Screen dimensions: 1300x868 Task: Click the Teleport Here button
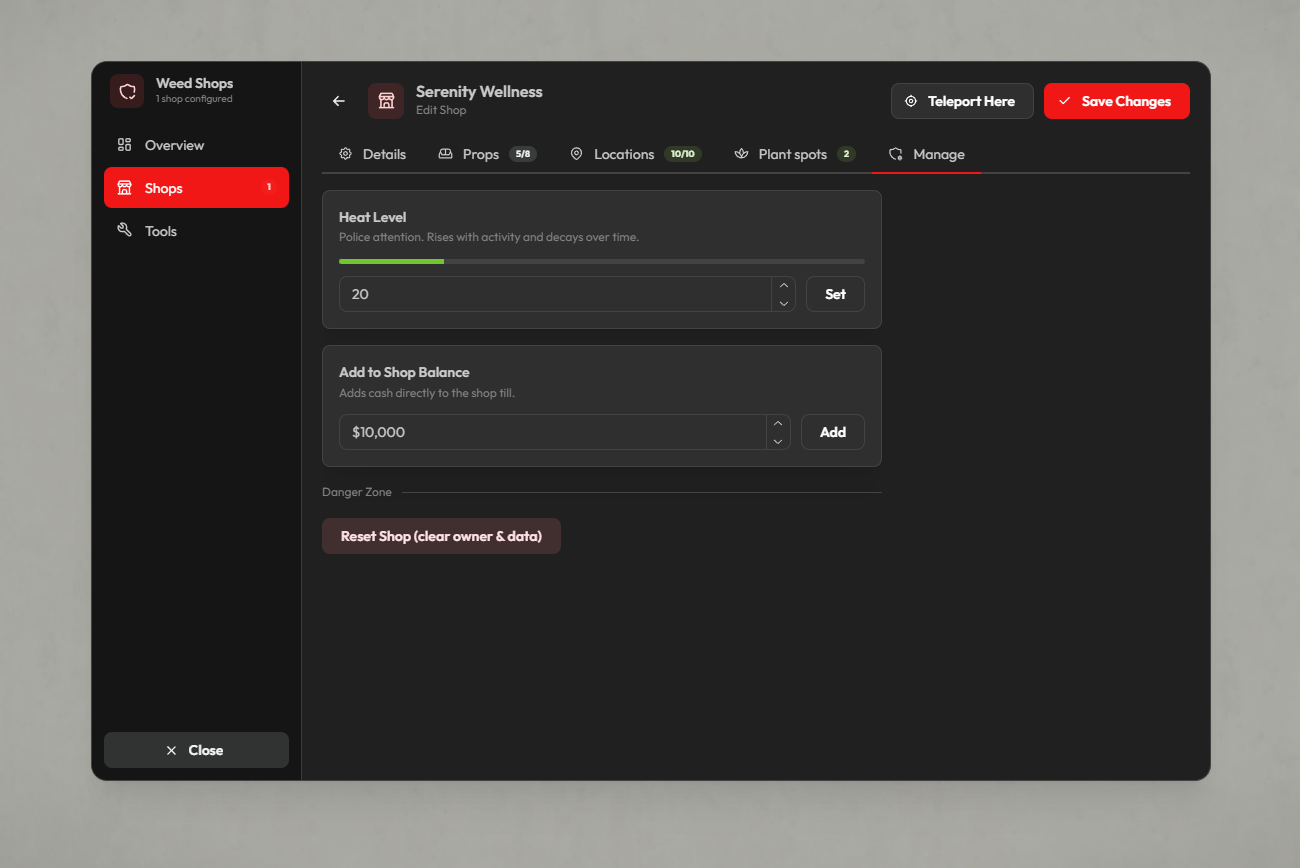click(962, 101)
